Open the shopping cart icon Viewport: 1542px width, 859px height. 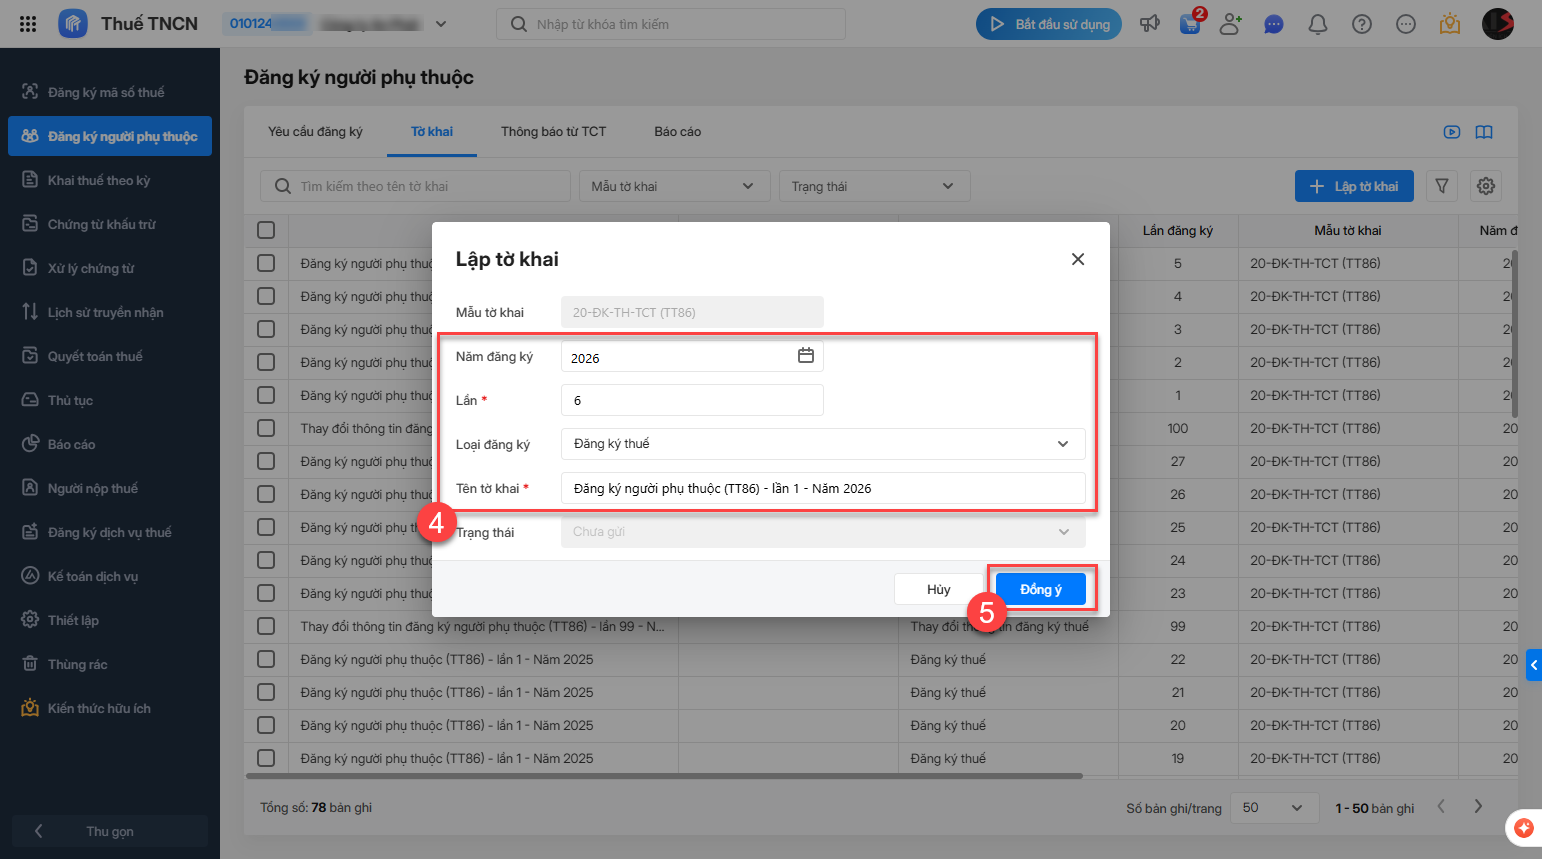1190,24
